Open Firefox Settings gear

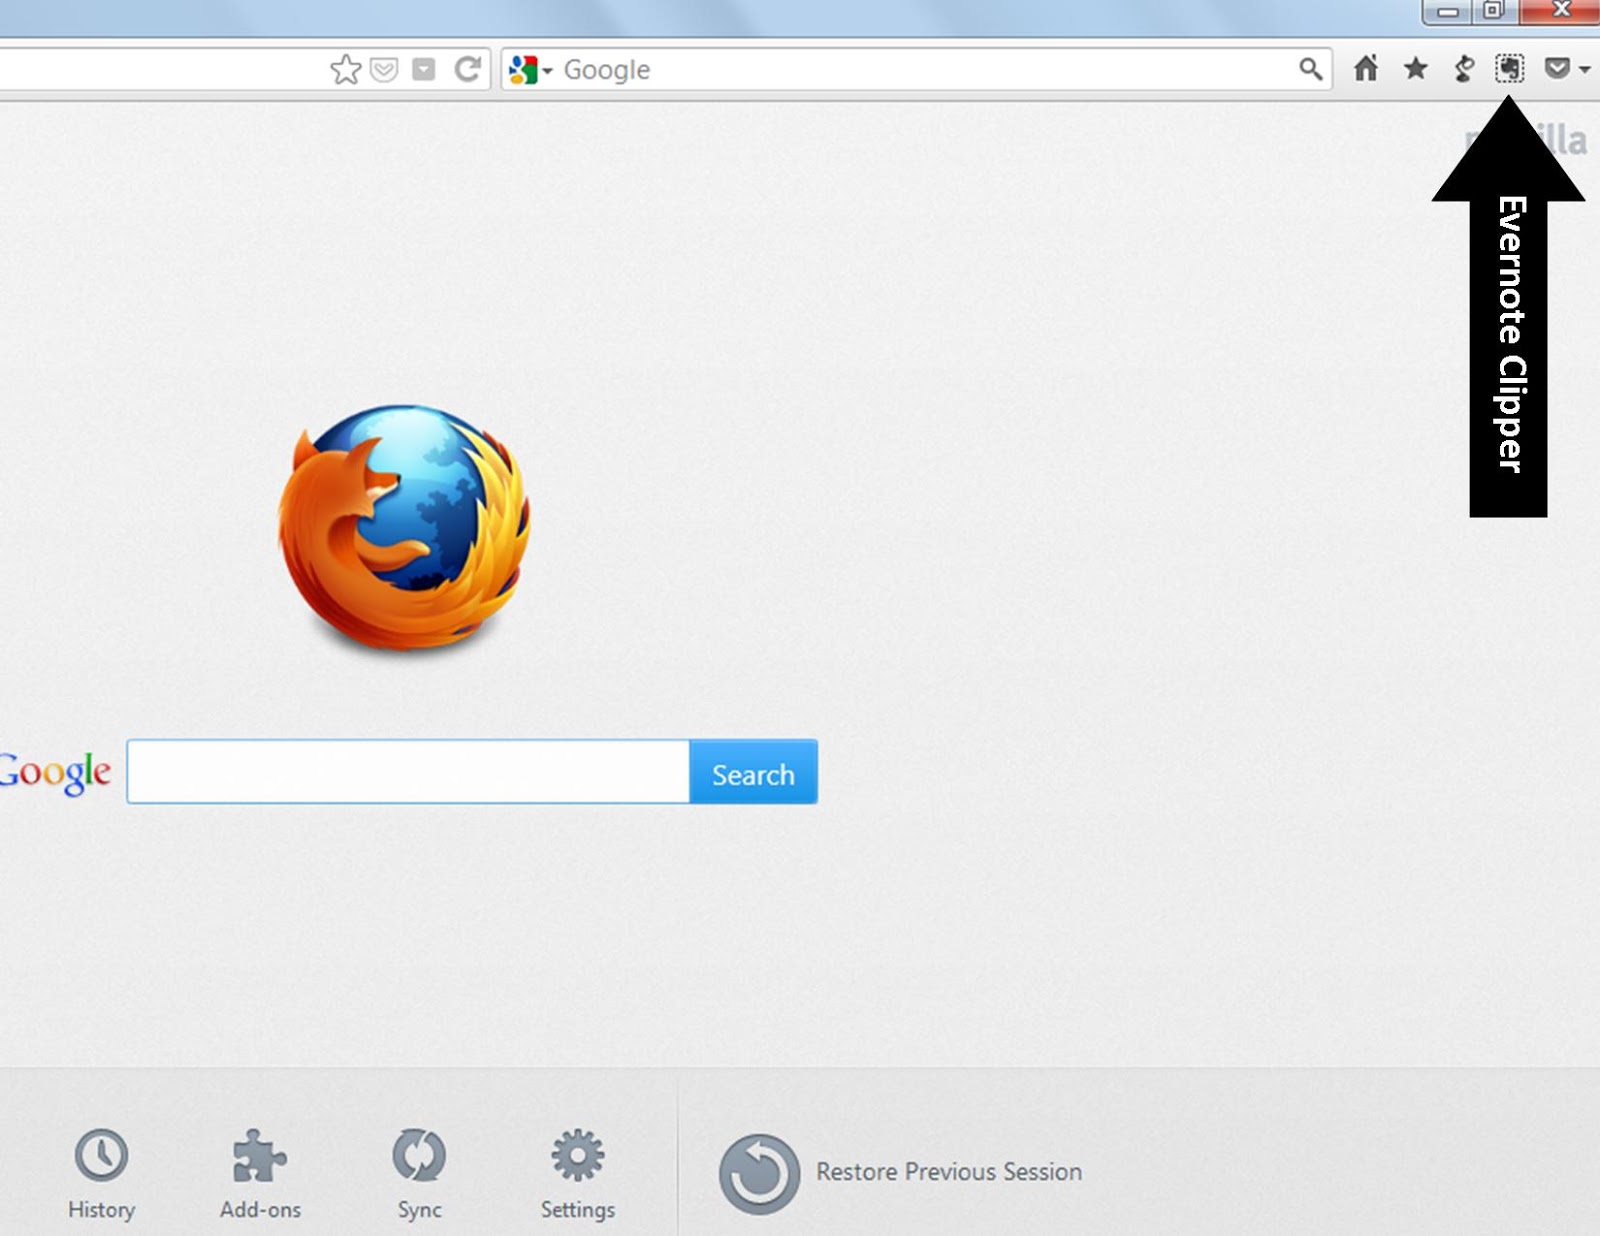578,1174
